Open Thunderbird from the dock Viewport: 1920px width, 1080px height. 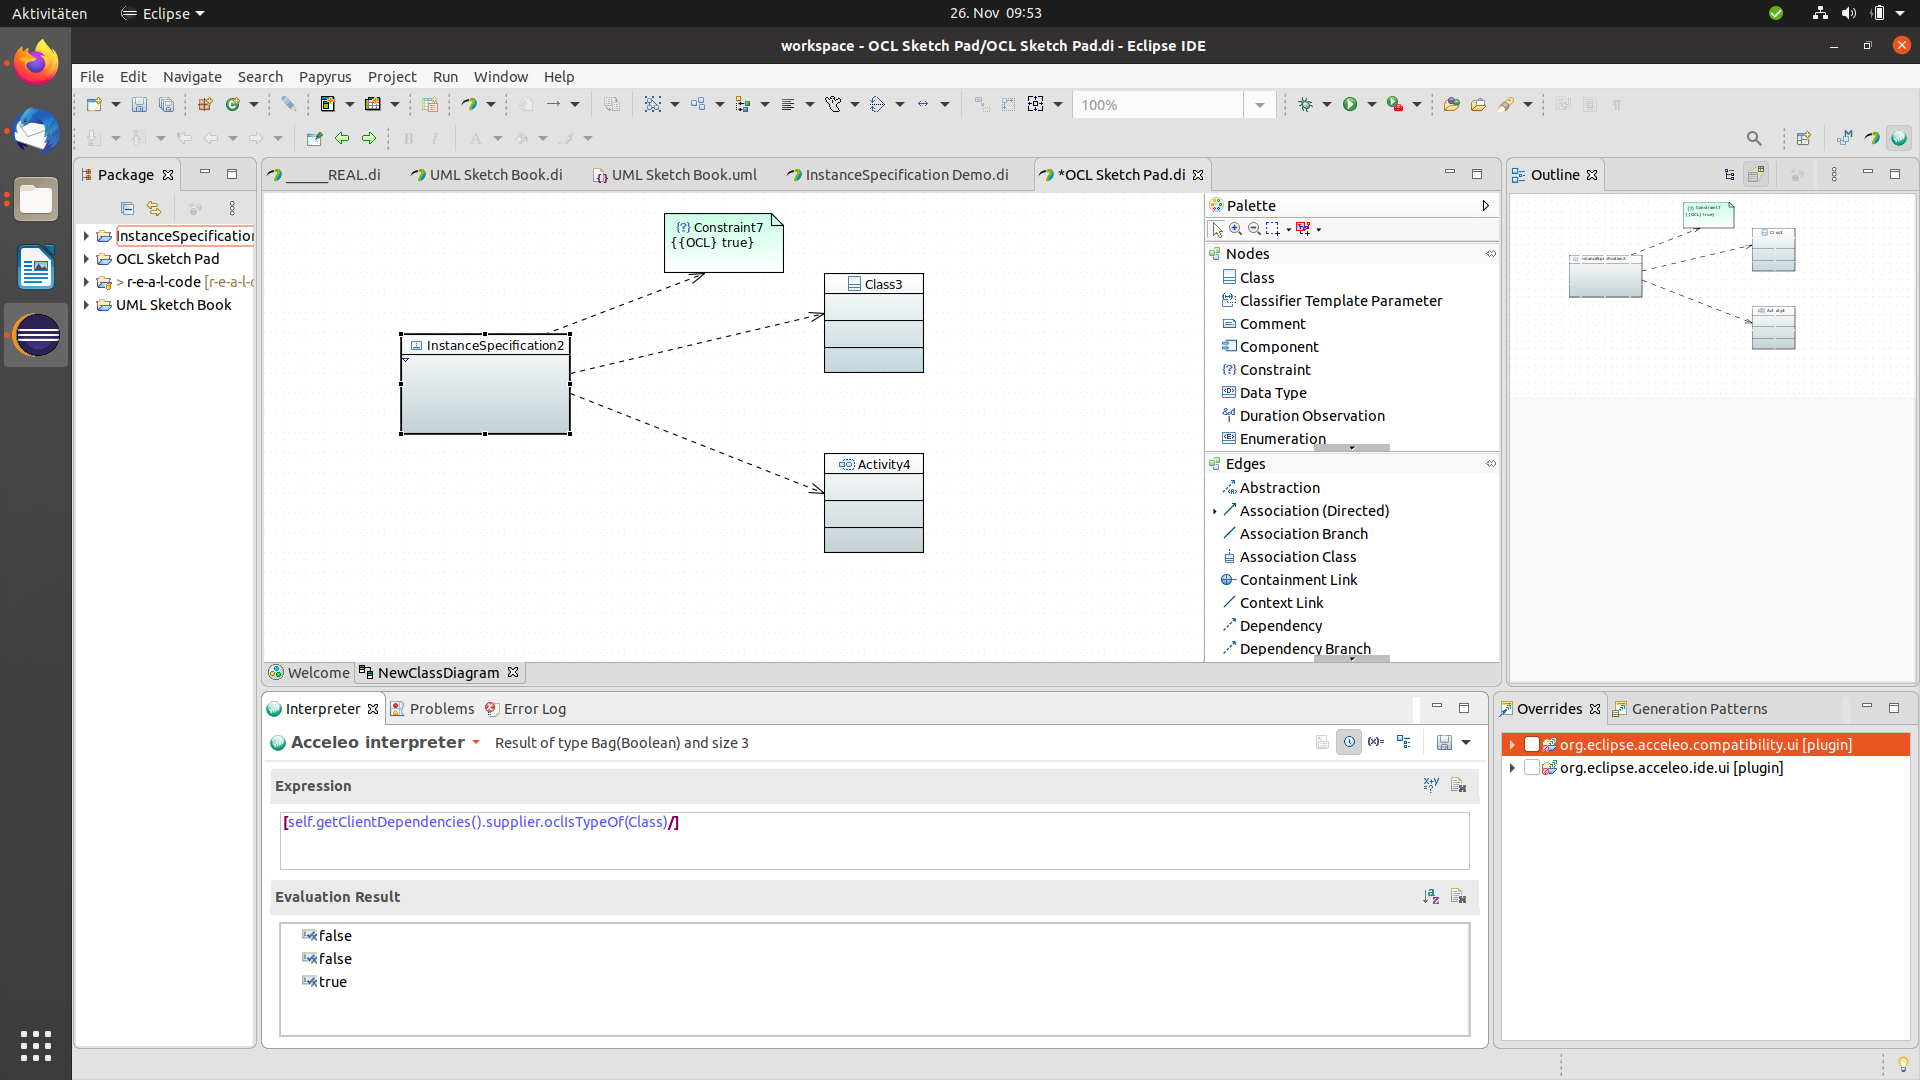click(x=36, y=132)
